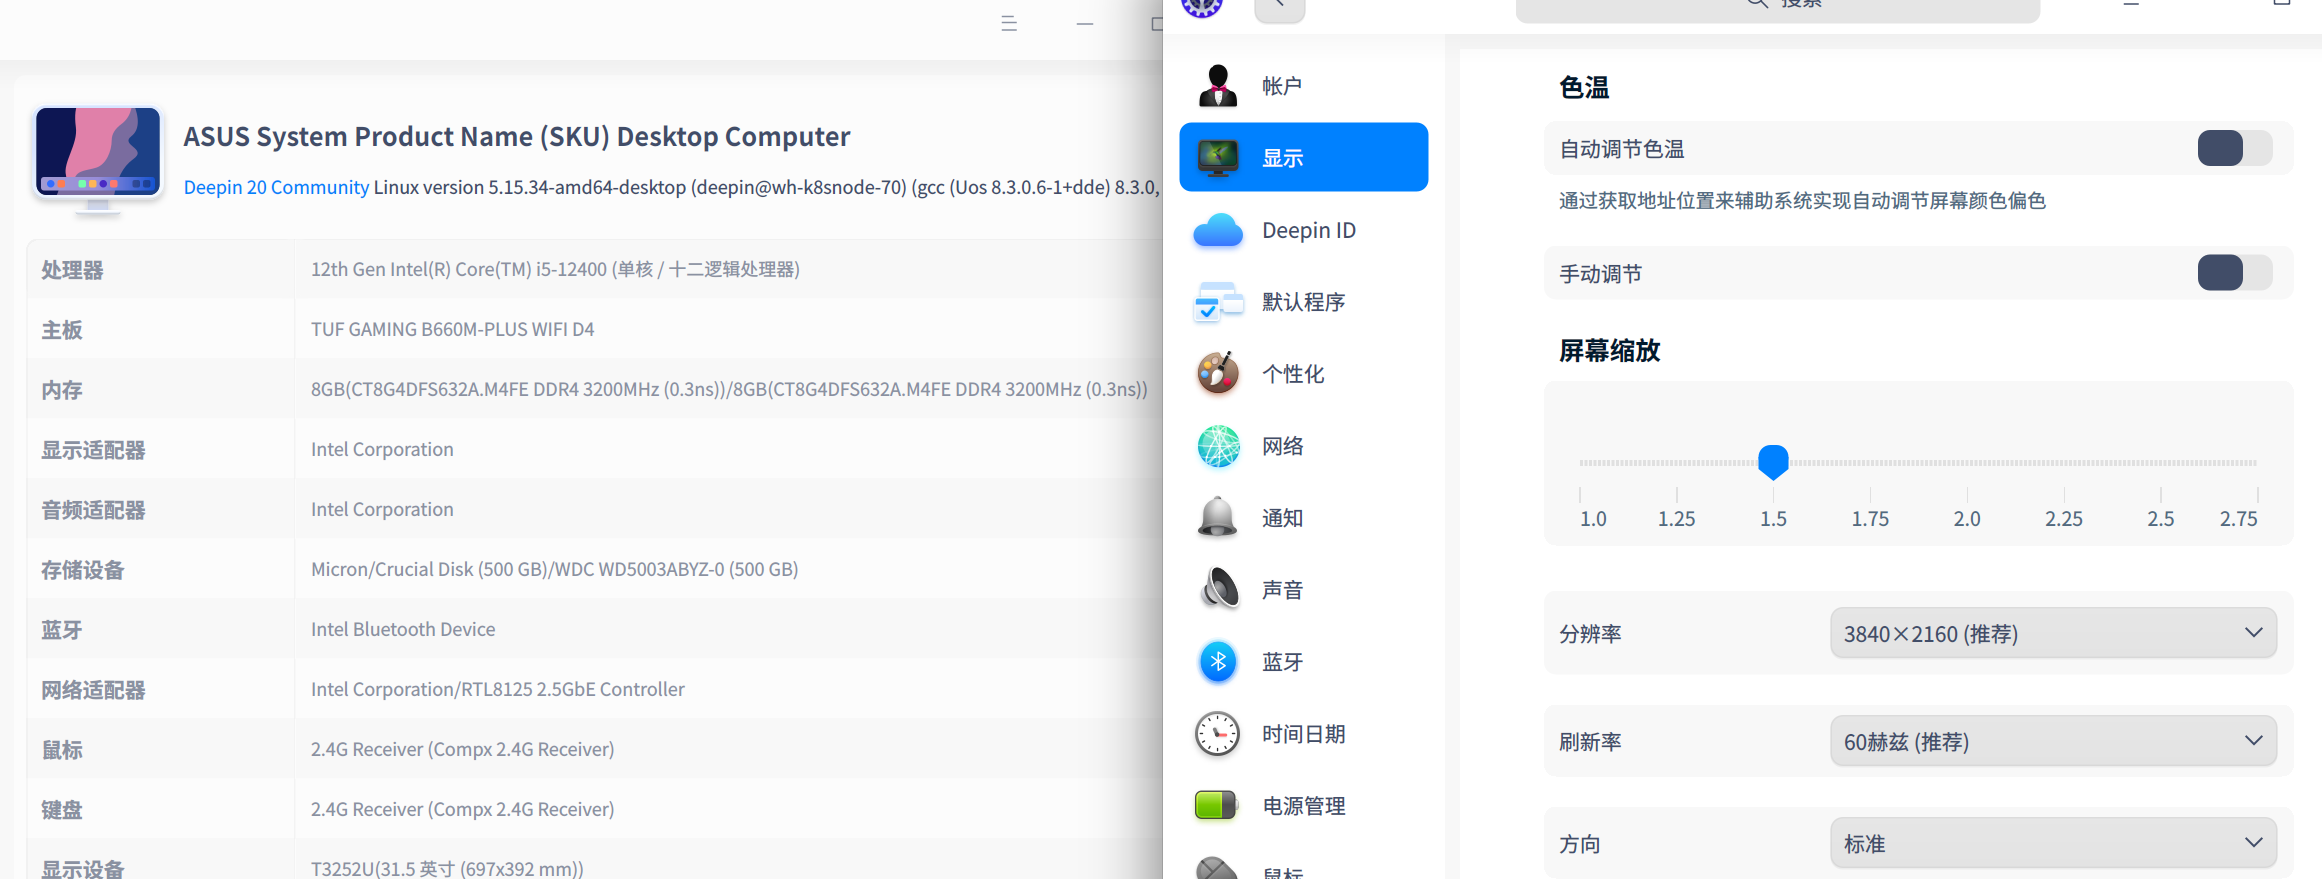Click the 键盘 row label
The width and height of the screenshot is (2322, 879).
(62, 810)
